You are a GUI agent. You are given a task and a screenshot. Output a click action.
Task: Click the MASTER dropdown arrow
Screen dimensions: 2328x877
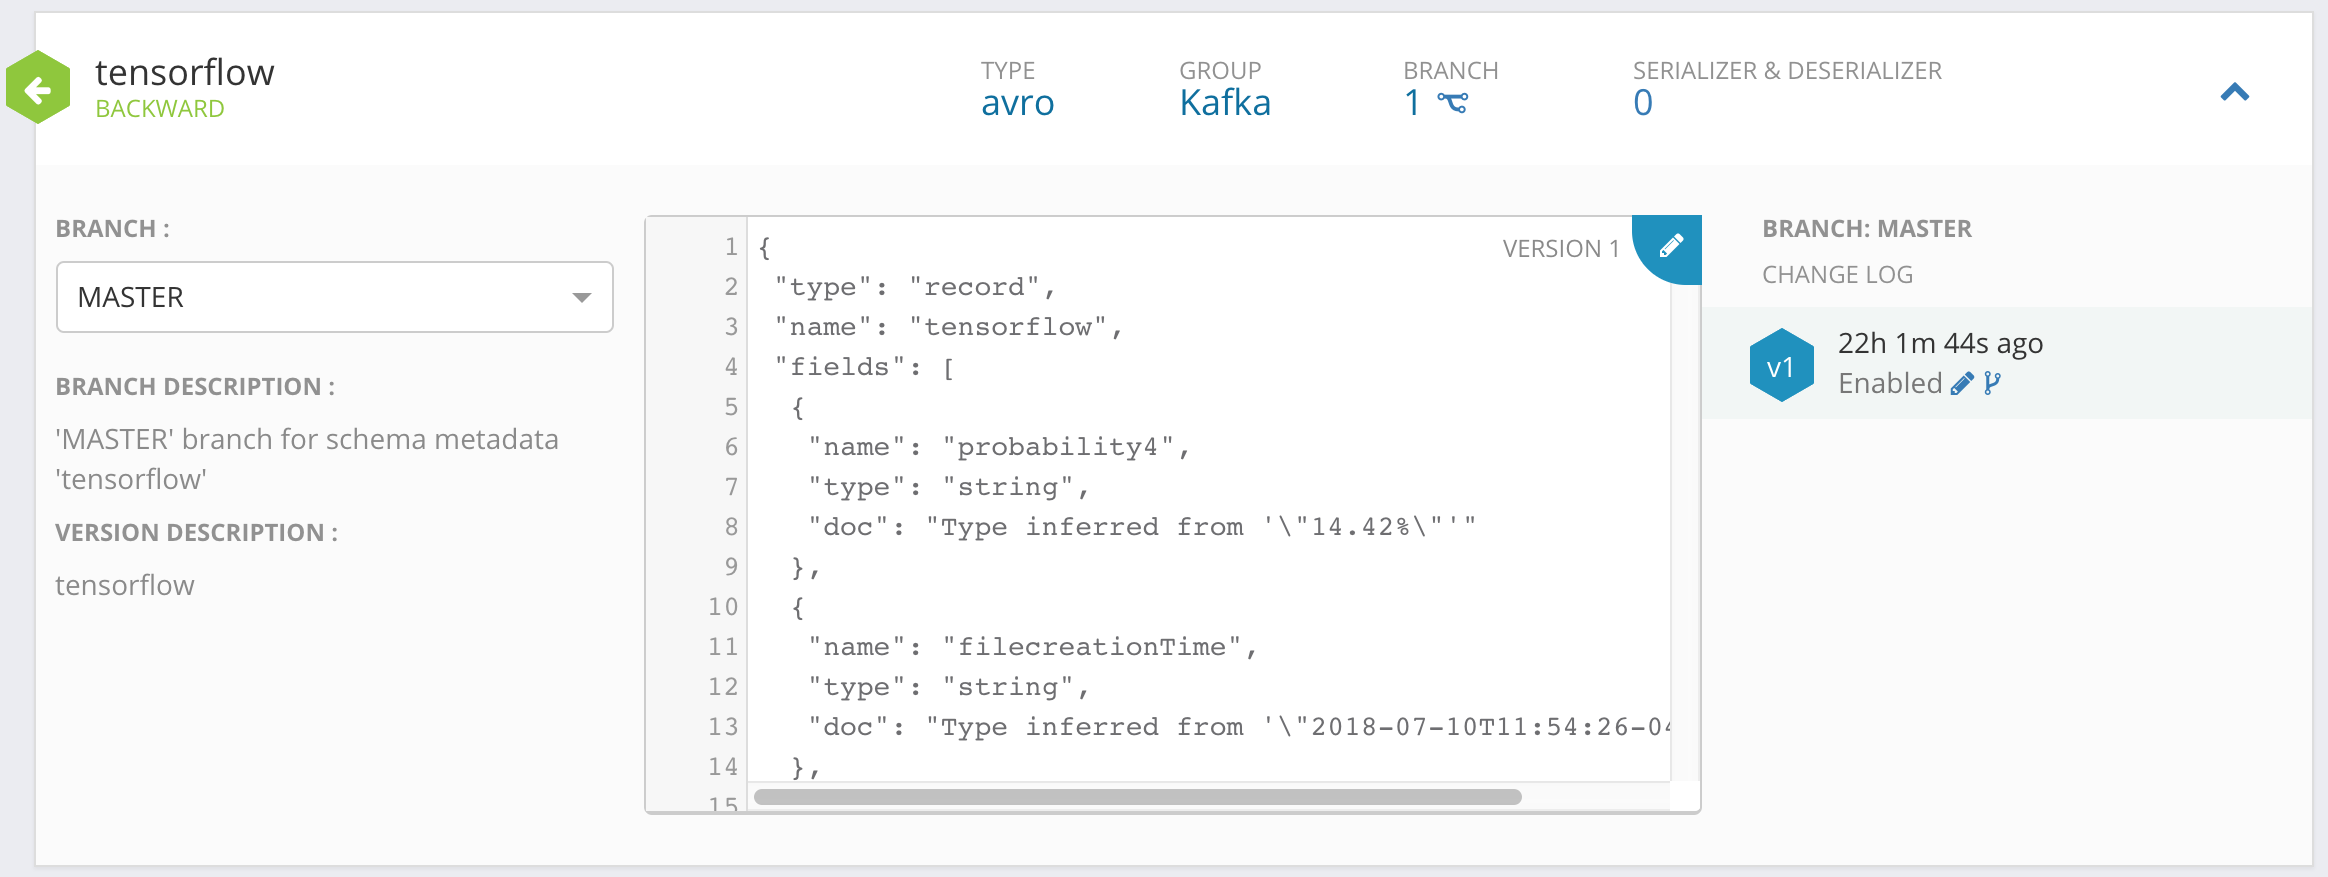(x=581, y=298)
